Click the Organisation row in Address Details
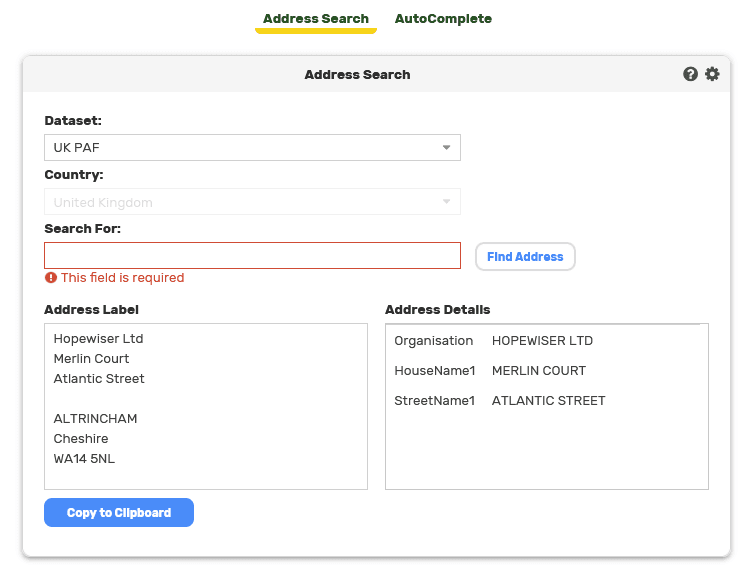The image size is (747, 572). pyautogui.click(x=494, y=341)
